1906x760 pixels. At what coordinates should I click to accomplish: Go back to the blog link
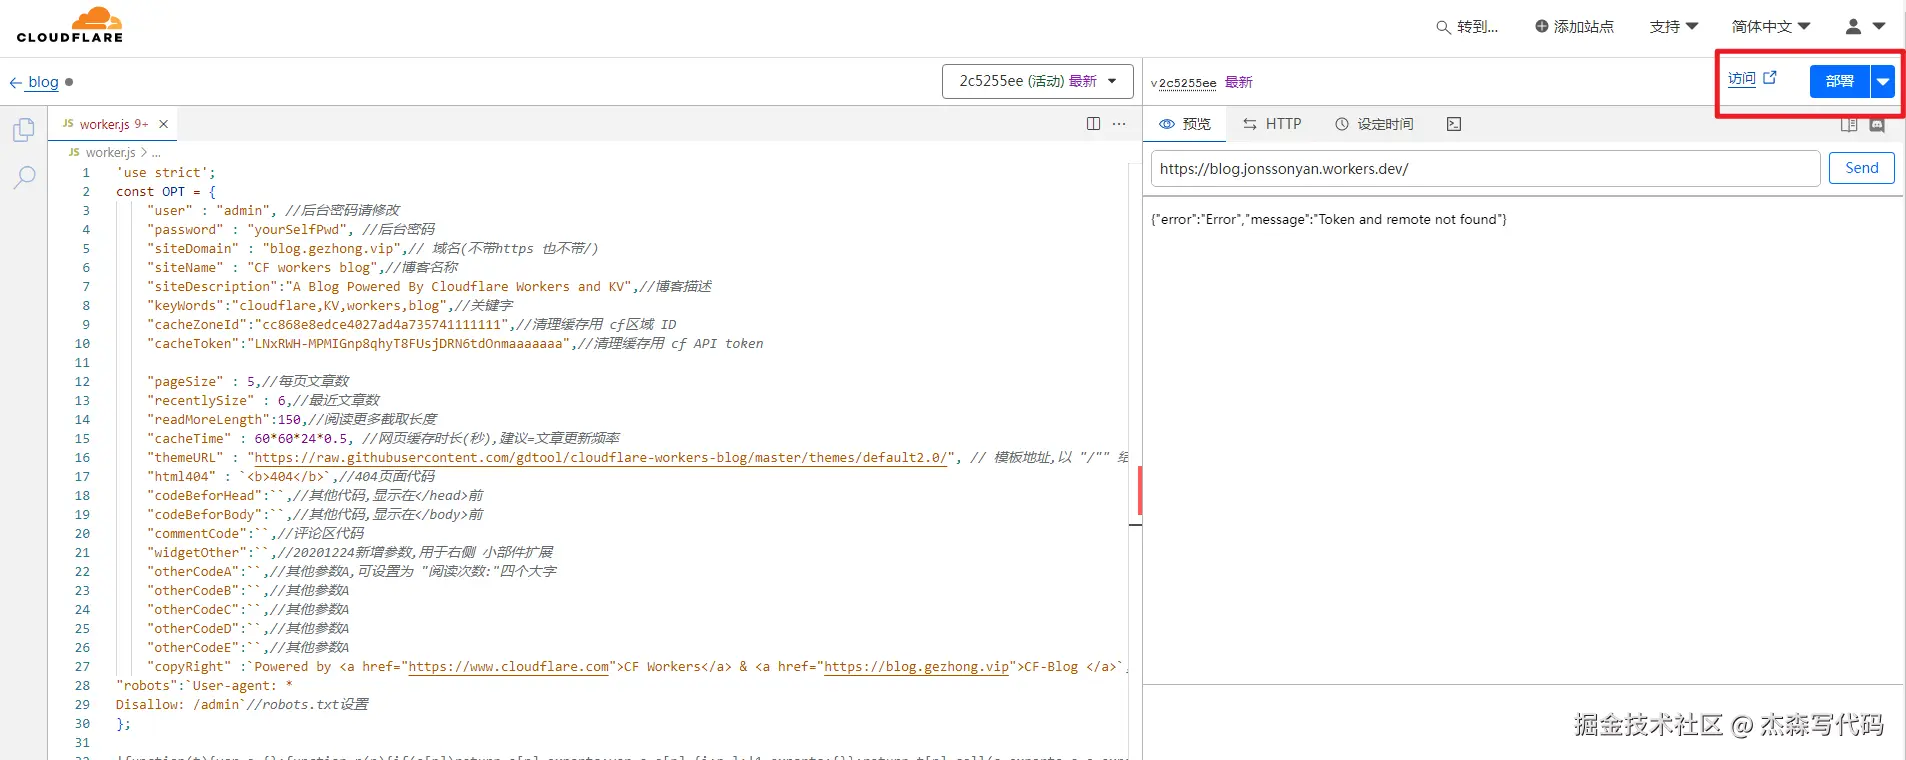point(43,82)
